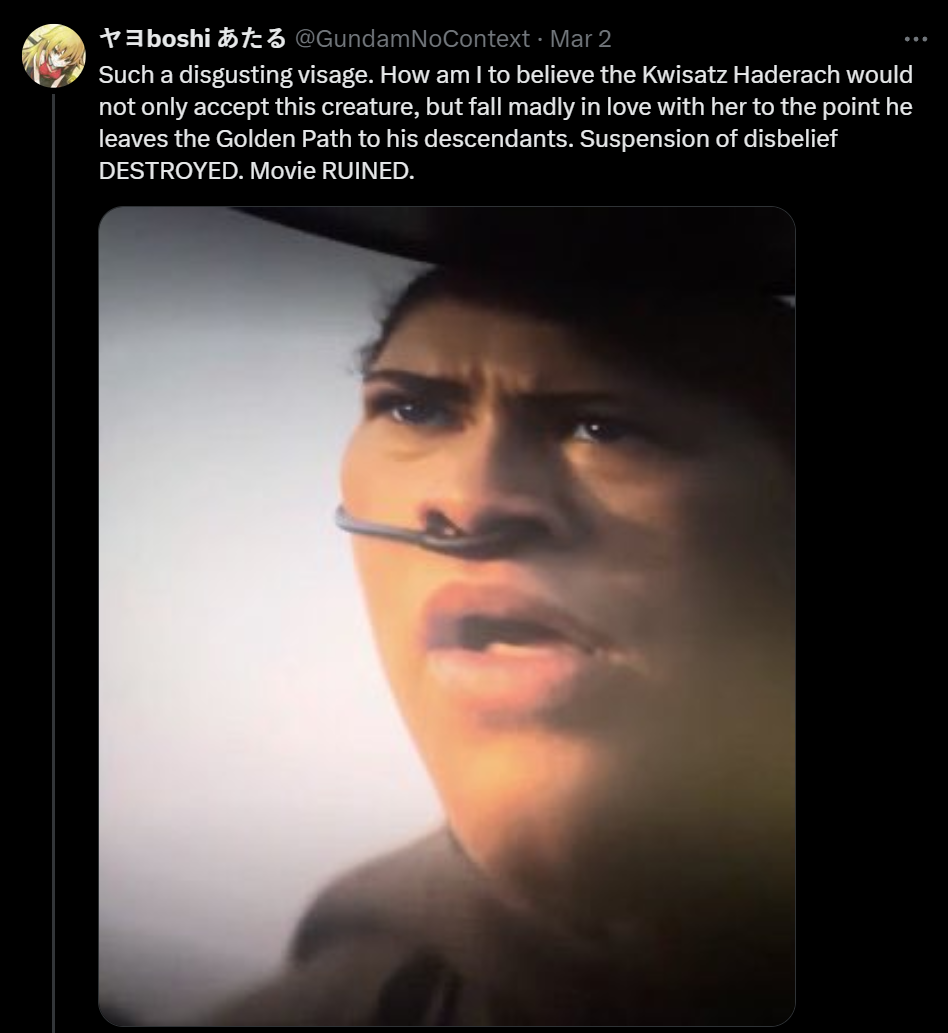Click the character's furrowed eyes in image

(x=501, y=415)
